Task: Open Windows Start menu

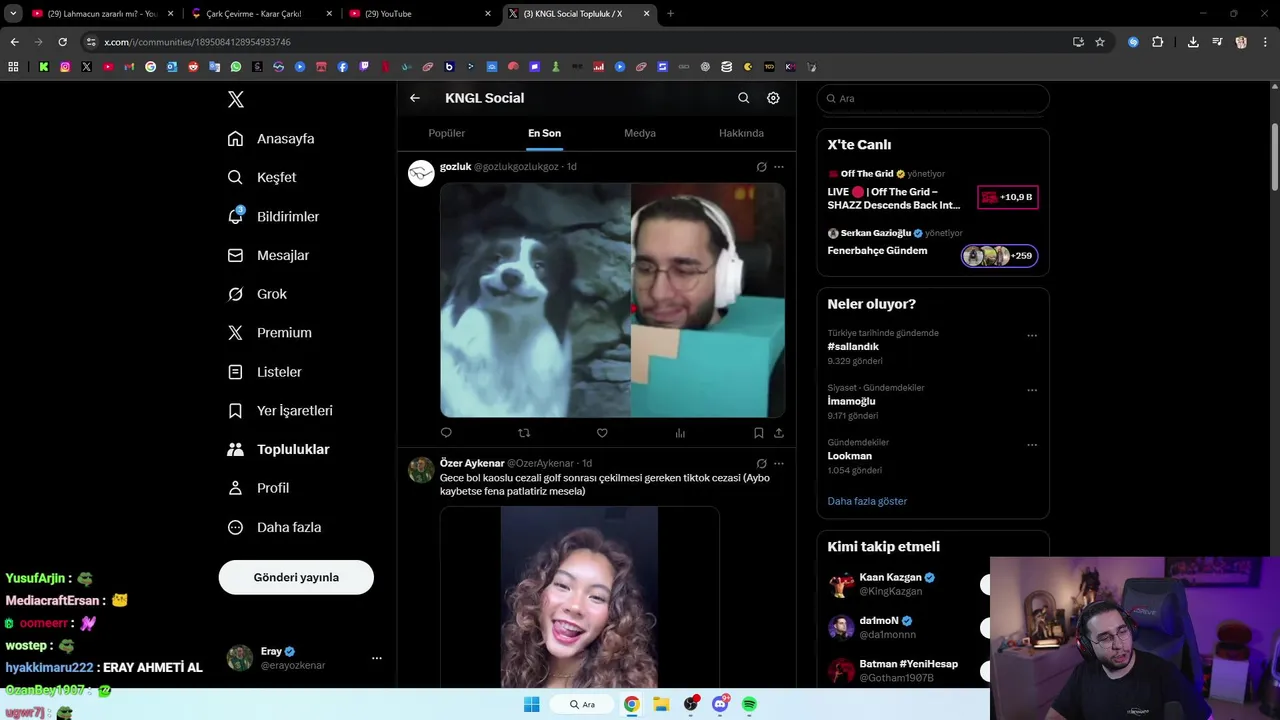Action: coord(531,704)
